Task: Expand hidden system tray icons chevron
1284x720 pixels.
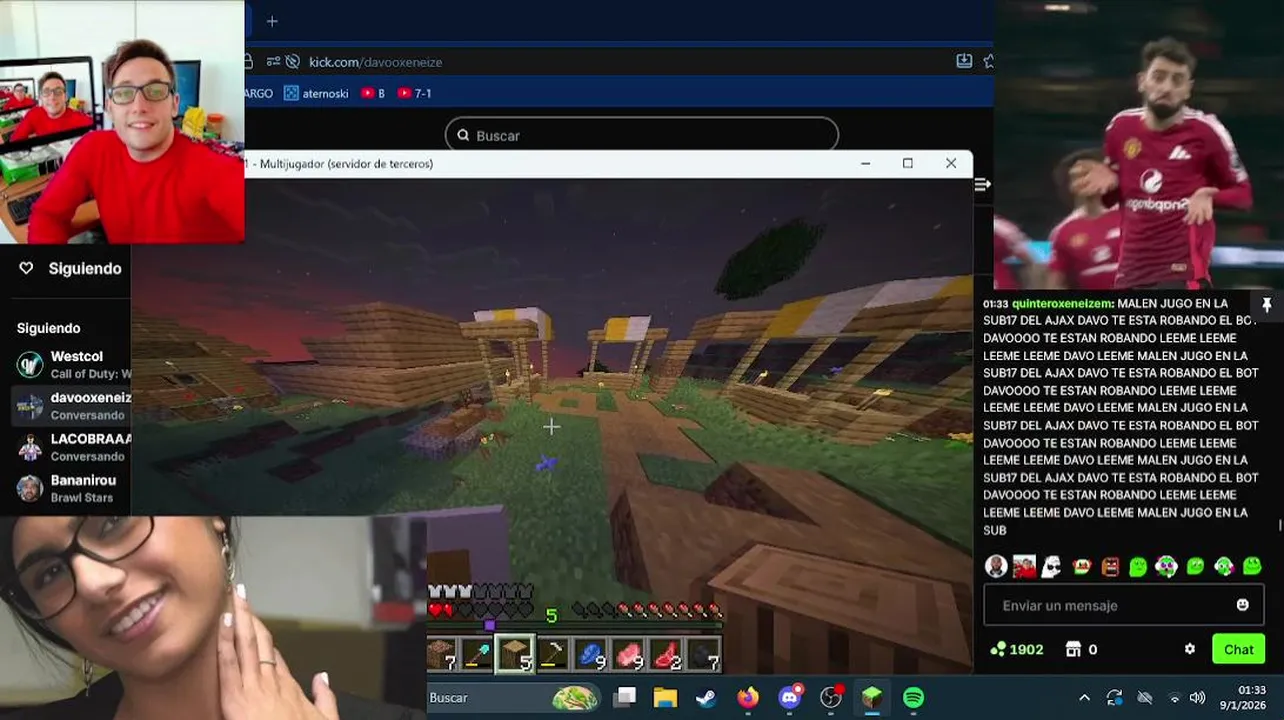Action: click(1084, 697)
